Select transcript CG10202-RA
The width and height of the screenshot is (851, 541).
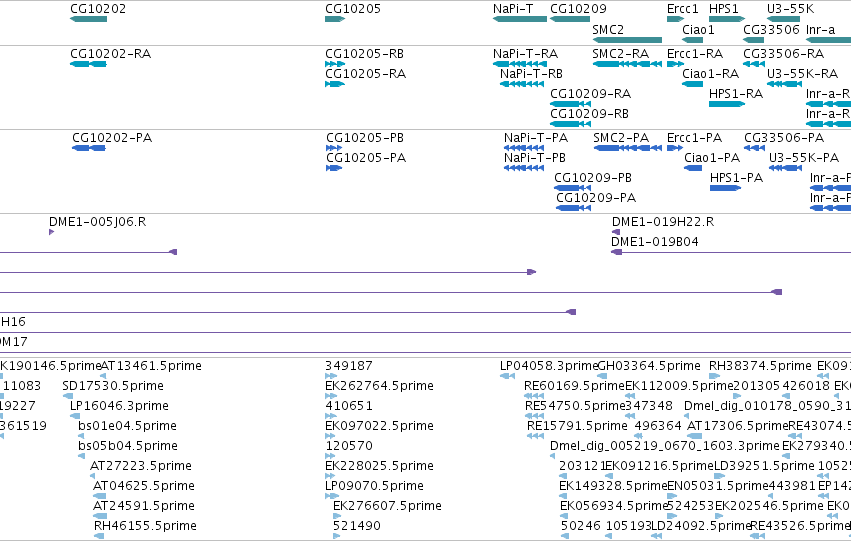(88, 64)
